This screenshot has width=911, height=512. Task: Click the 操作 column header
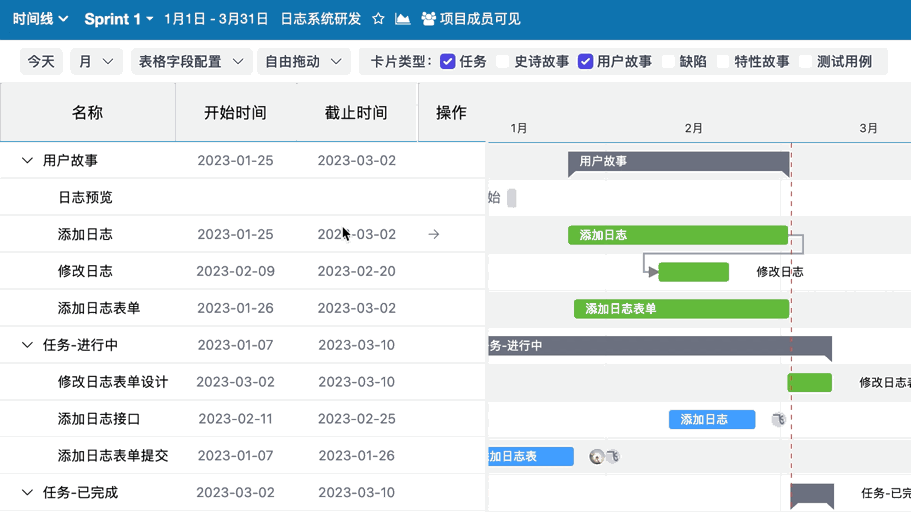[451, 113]
